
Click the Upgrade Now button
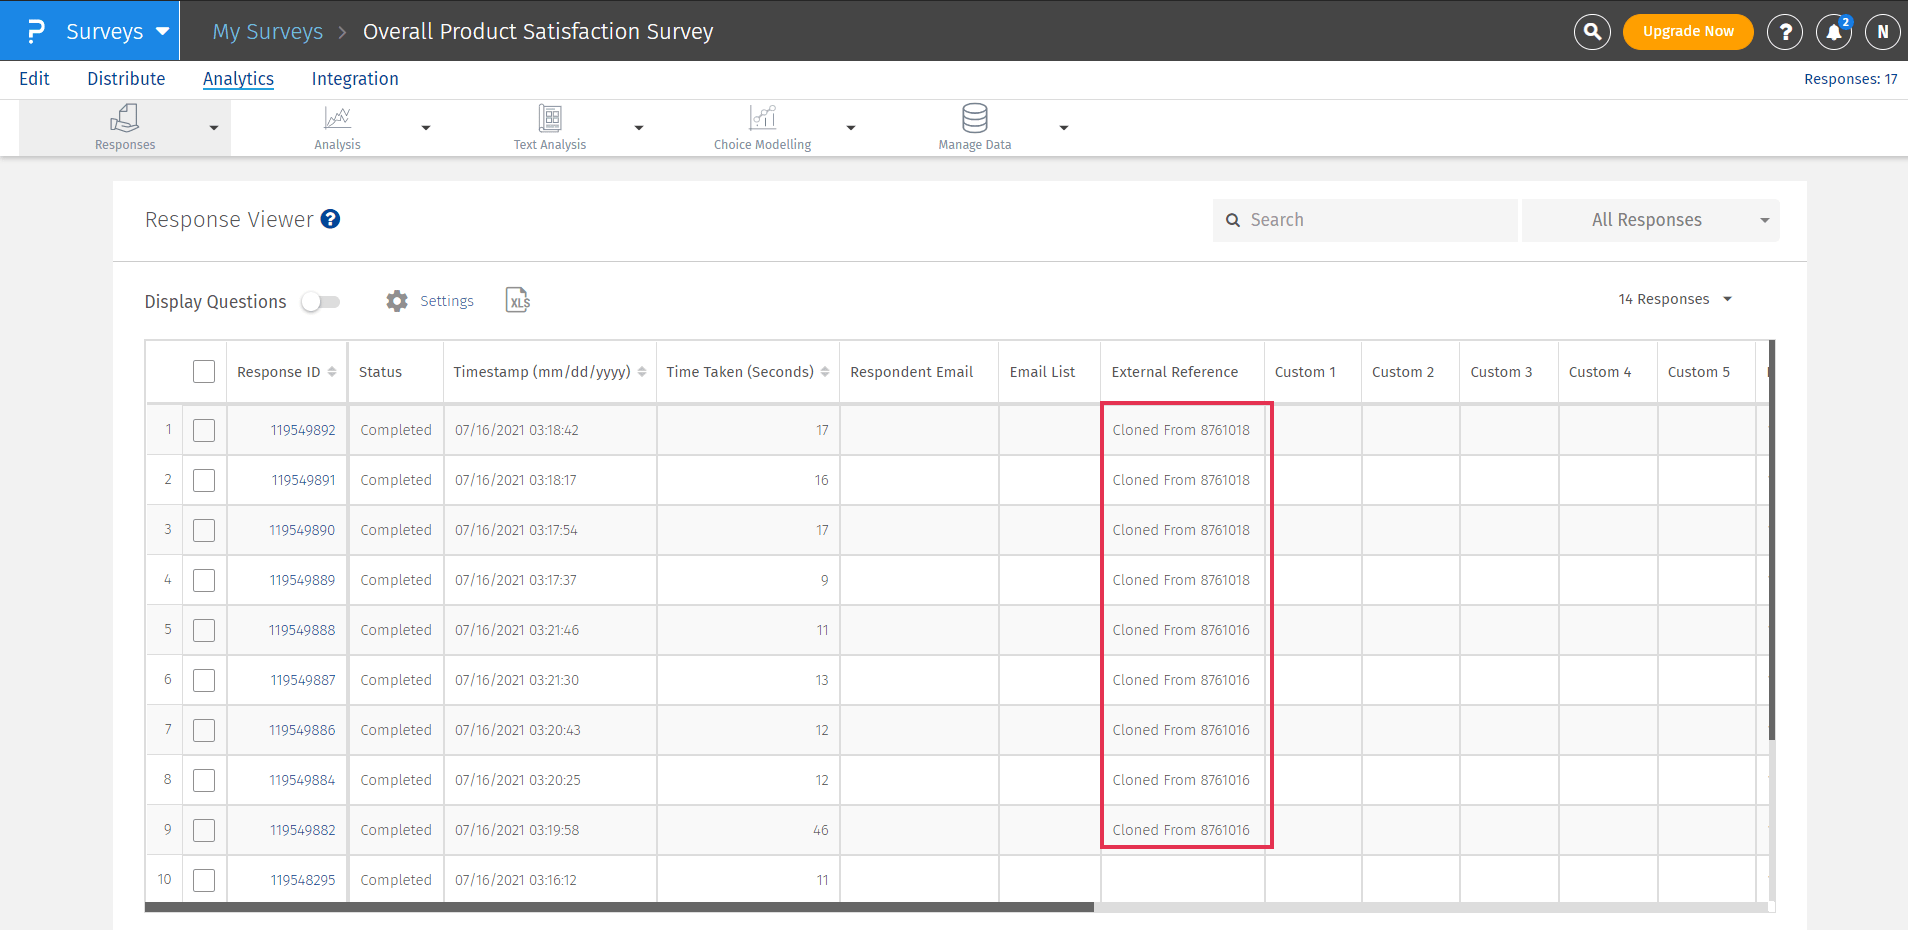(x=1687, y=31)
